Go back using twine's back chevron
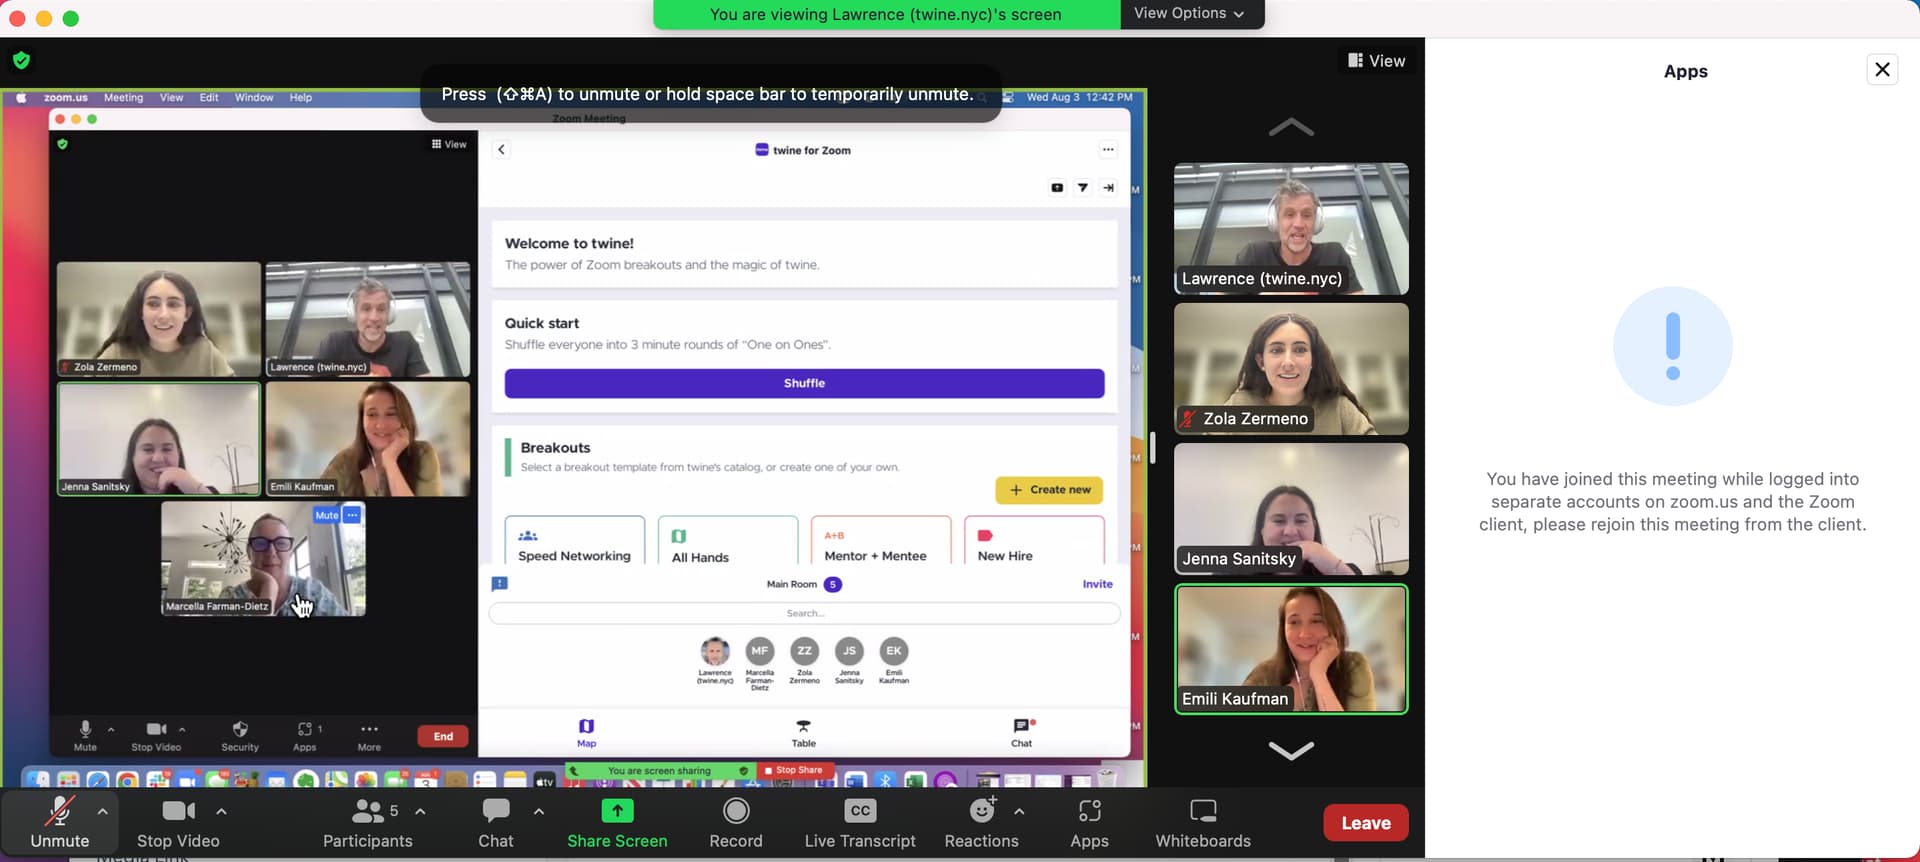 click(x=502, y=150)
